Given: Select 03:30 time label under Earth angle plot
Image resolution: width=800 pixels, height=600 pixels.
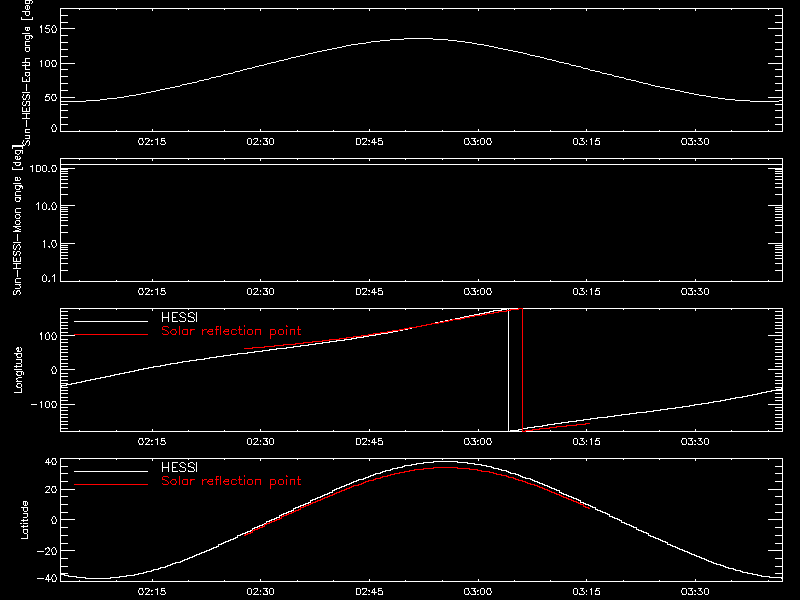Looking at the screenshot, I should 695,142.
